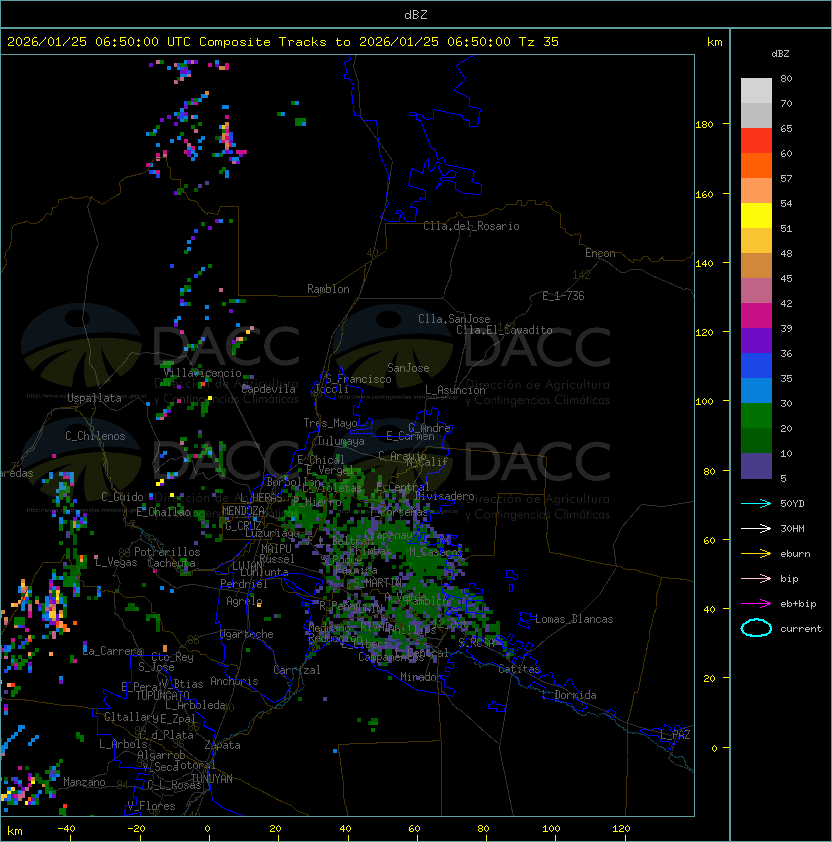Click the 'Manzano' place label
The image size is (832, 842).
click(x=84, y=782)
